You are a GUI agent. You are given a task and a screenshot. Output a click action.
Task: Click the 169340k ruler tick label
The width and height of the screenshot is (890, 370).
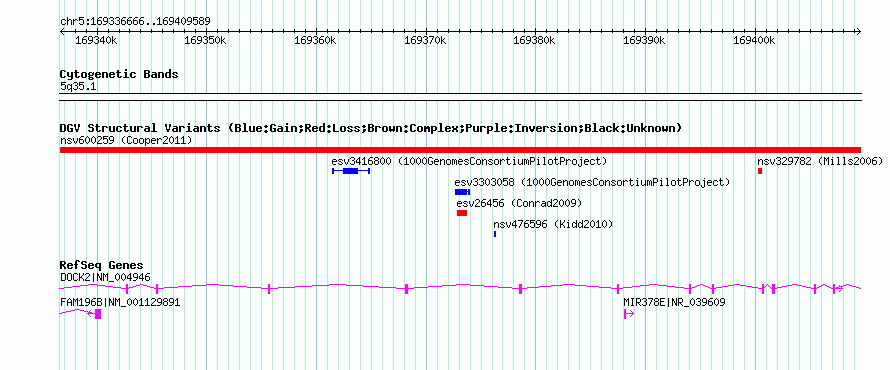click(x=96, y=41)
